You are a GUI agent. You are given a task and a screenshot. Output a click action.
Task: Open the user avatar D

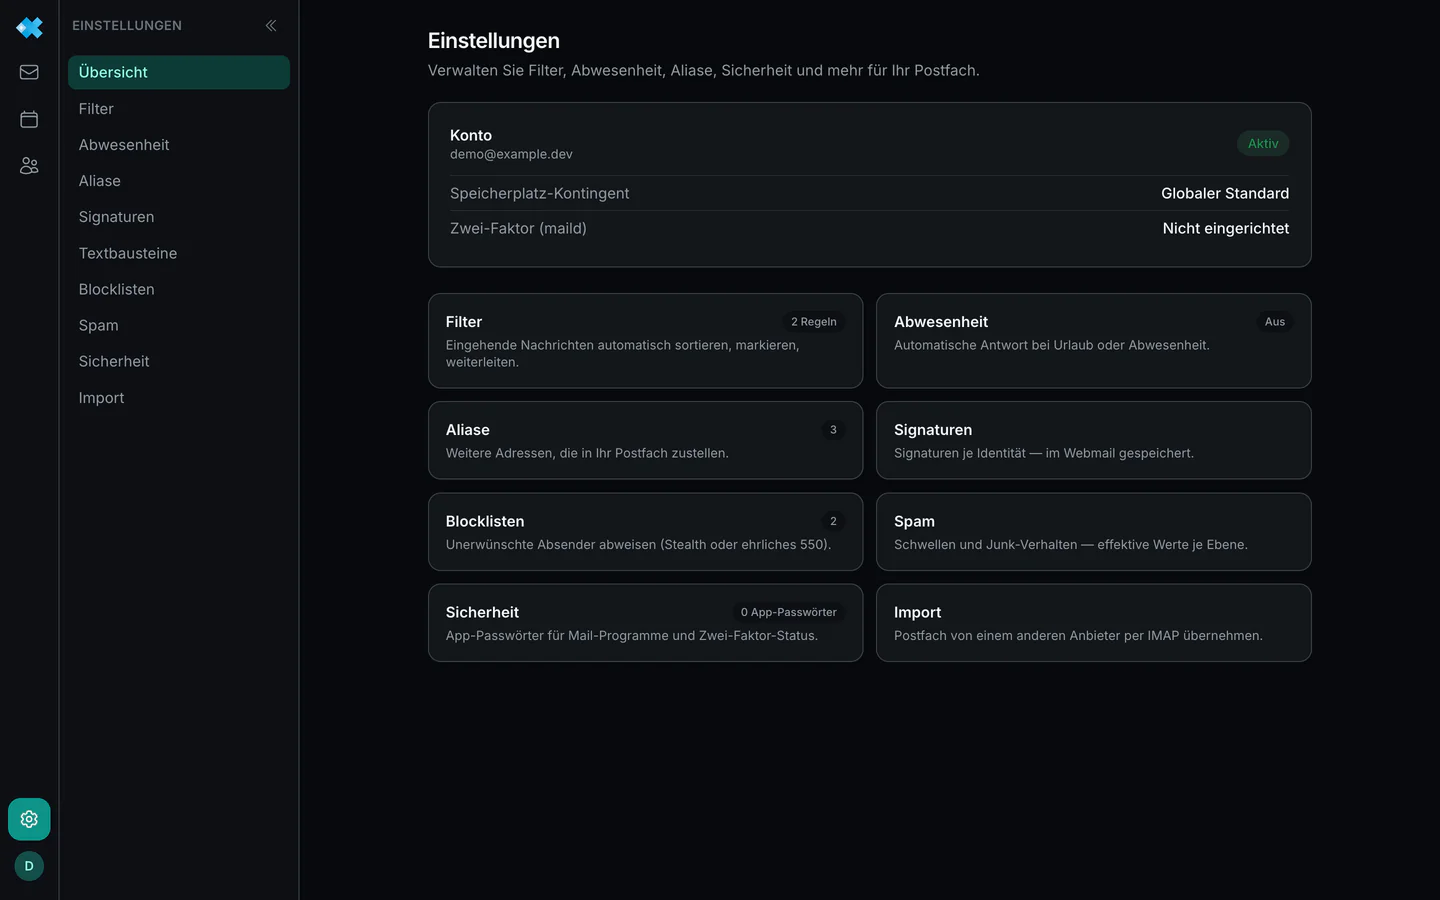pos(29,866)
